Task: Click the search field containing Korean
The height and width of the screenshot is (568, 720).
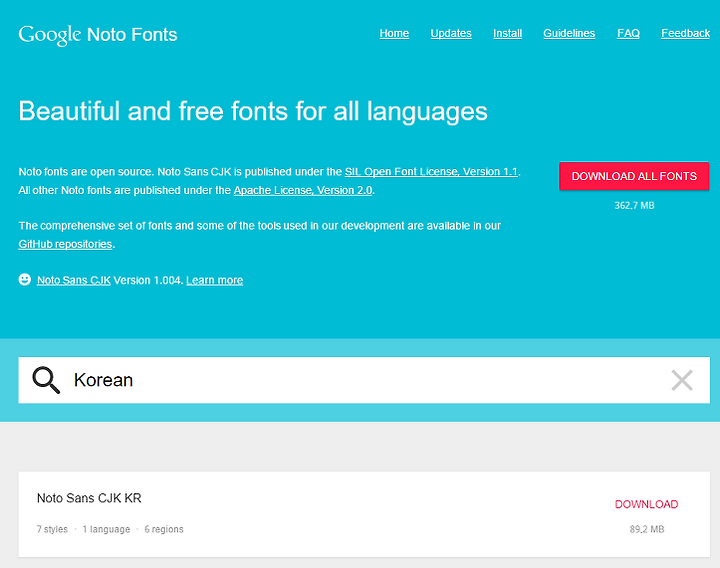Action: tap(364, 380)
